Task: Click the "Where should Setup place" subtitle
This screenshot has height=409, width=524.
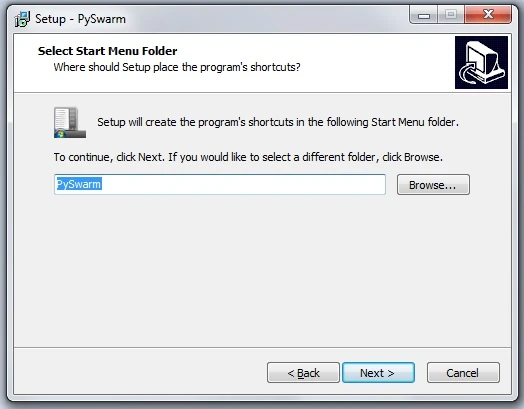Action: [177, 67]
